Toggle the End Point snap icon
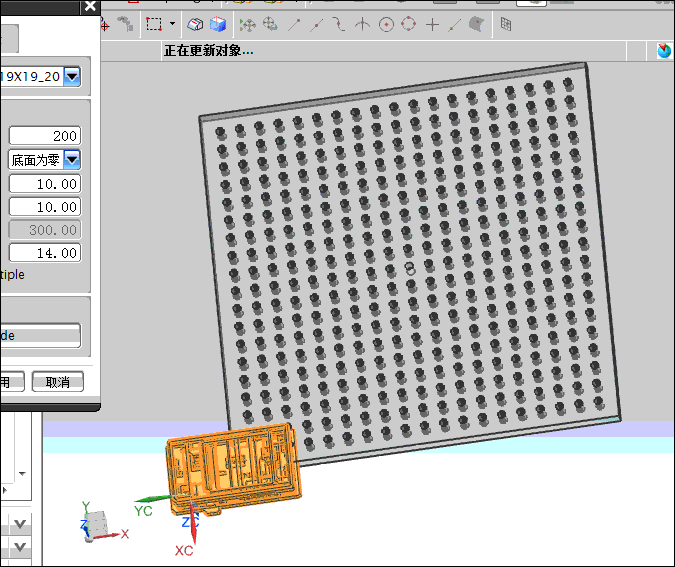 click(294, 25)
